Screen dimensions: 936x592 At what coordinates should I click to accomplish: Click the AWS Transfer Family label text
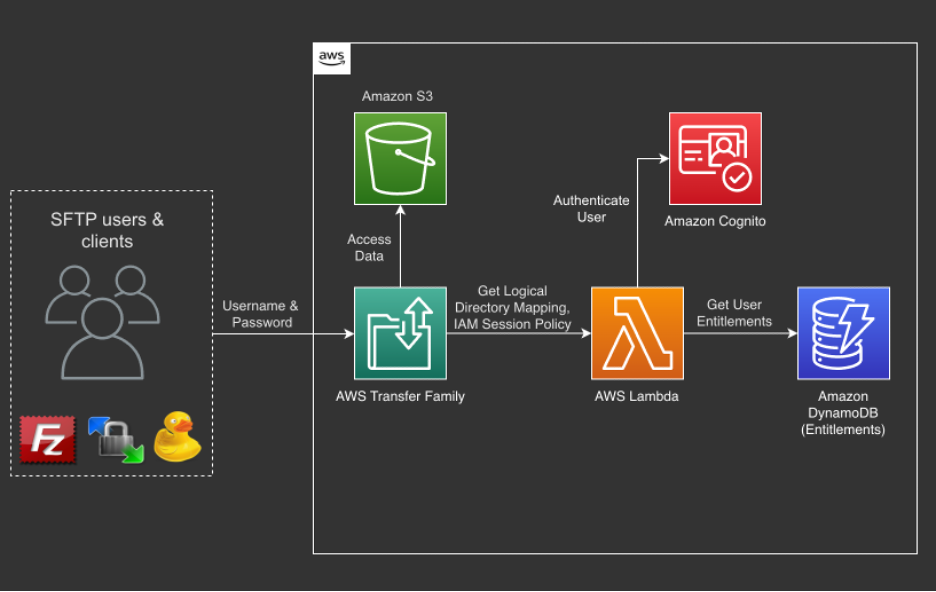coord(401,396)
